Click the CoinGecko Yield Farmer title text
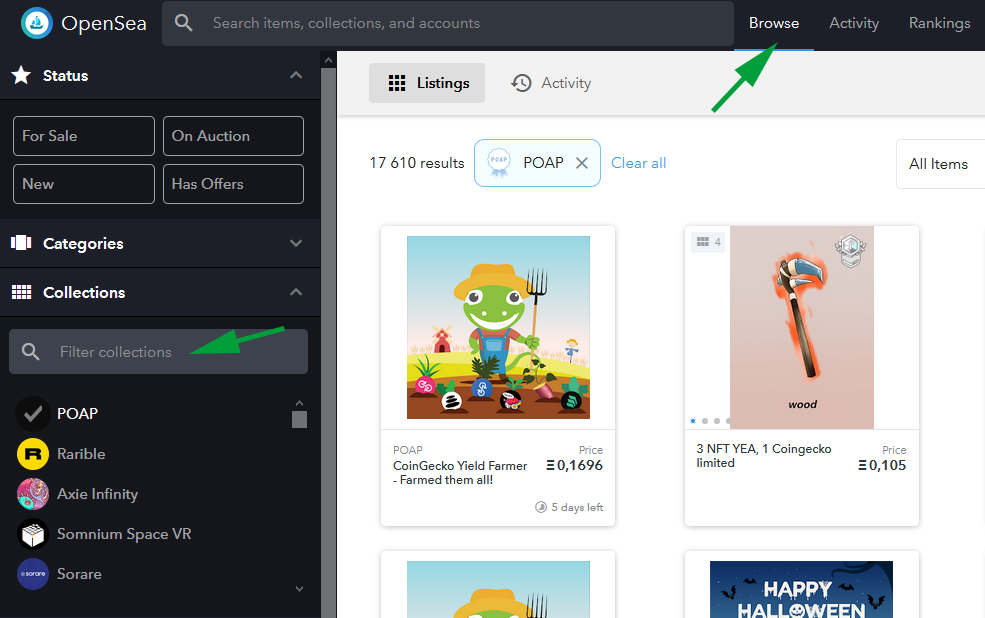The height and width of the screenshot is (618, 985). click(x=460, y=473)
